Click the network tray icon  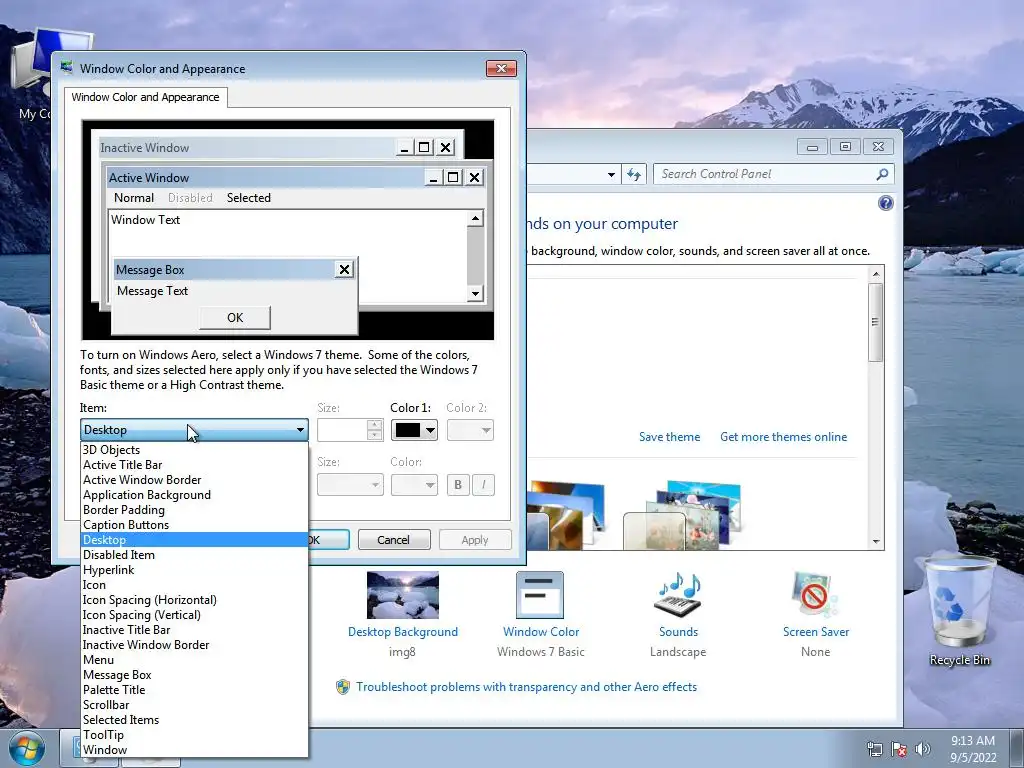tap(874, 749)
